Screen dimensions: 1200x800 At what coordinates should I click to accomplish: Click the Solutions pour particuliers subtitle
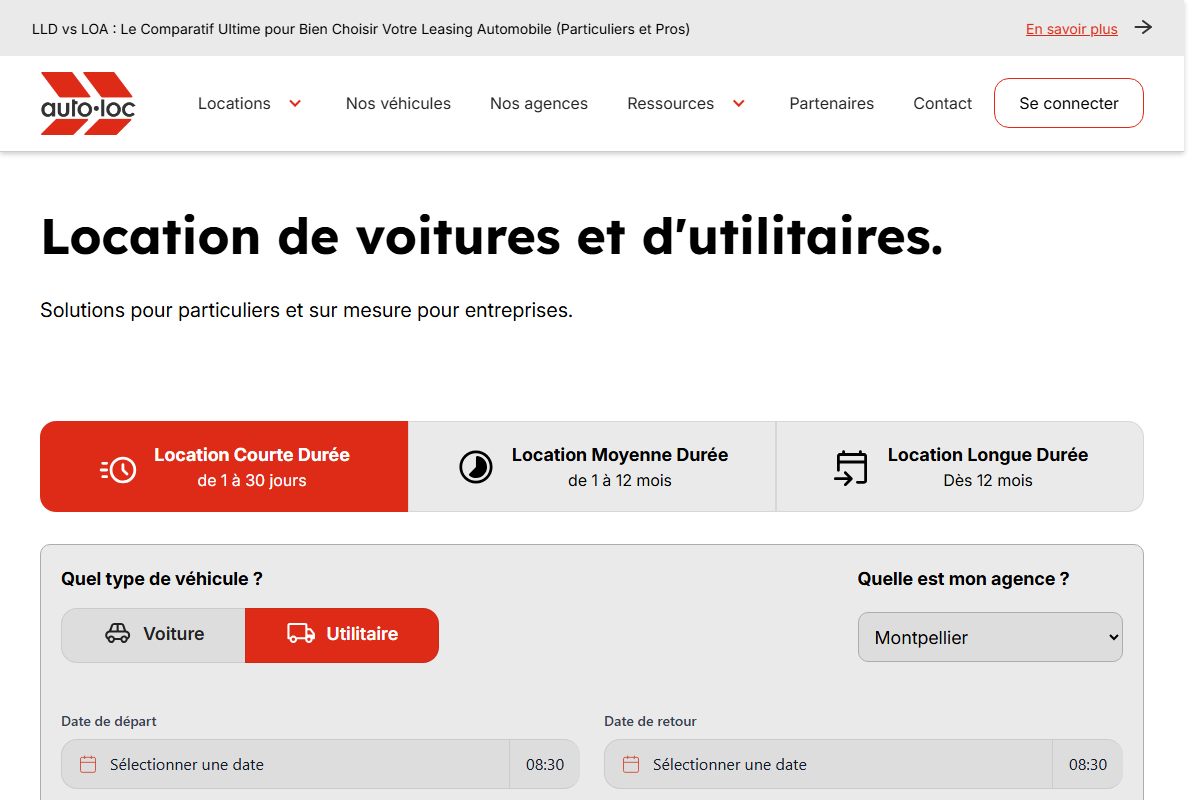[x=306, y=310]
